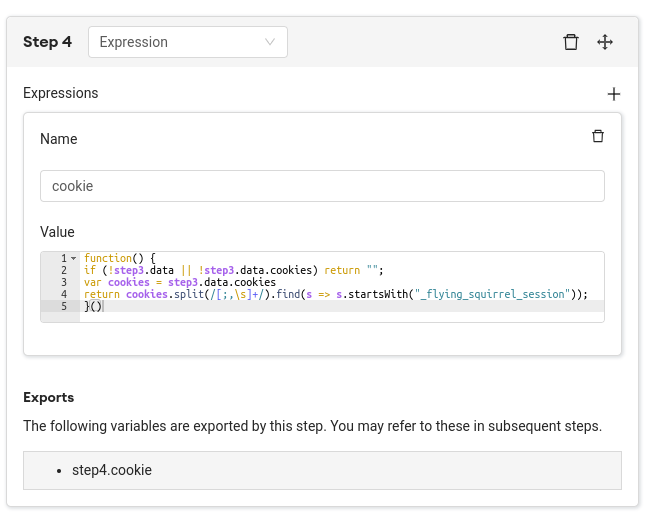Click line number 4 in the gutter

[x=63, y=294]
